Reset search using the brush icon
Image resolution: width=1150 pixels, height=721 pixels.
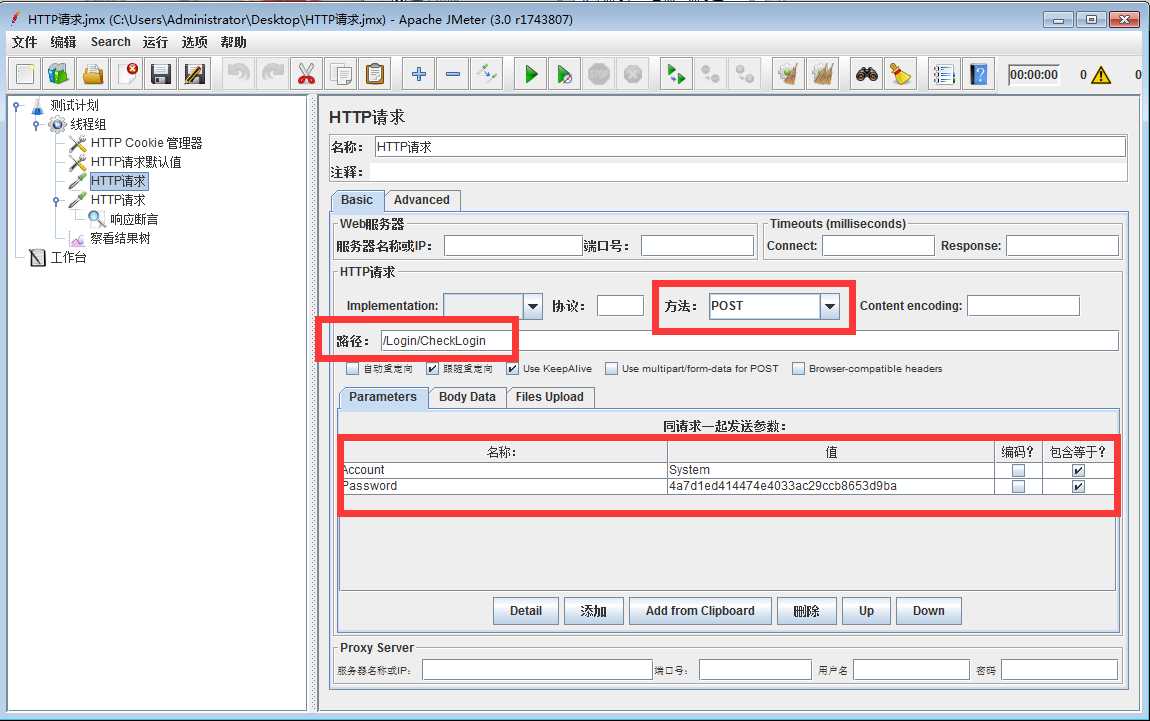(900, 74)
